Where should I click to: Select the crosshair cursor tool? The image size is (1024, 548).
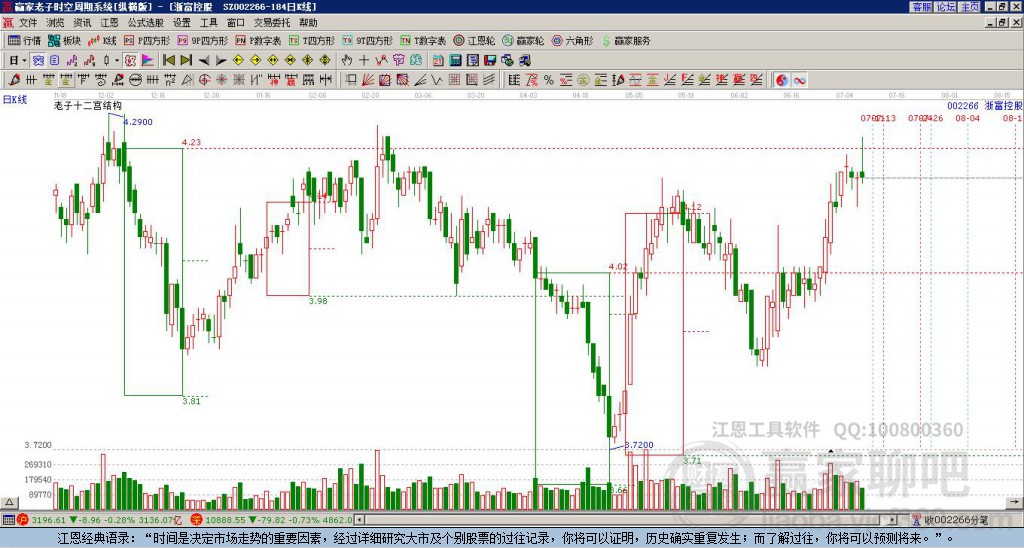pos(365,60)
